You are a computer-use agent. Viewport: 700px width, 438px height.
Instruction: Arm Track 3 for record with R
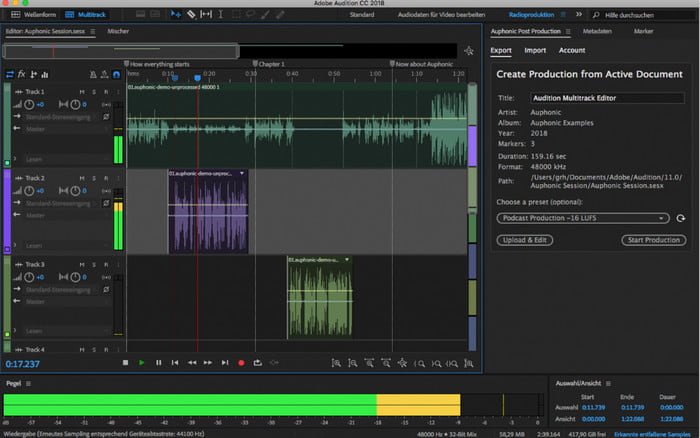pyautogui.click(x=106, y=264)
